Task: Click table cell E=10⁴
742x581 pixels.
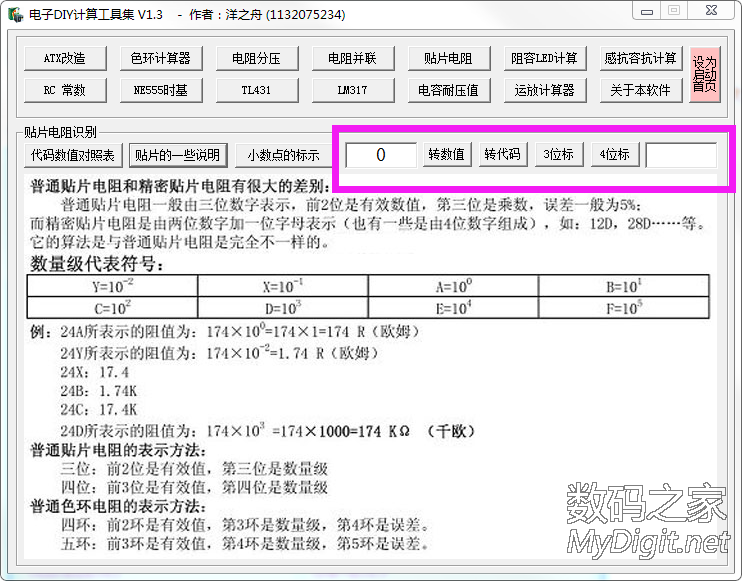Action: (453, 308)
